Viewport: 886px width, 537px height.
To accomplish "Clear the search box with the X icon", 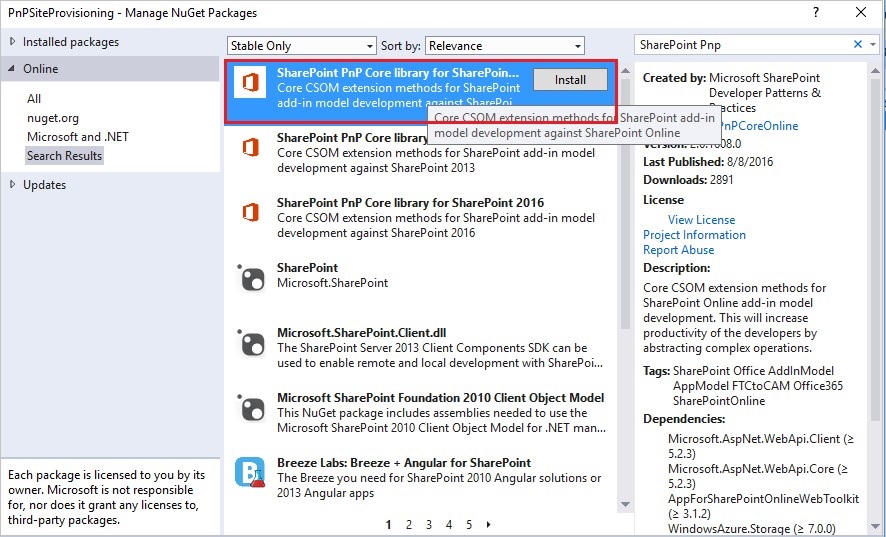I will (858, 44).
